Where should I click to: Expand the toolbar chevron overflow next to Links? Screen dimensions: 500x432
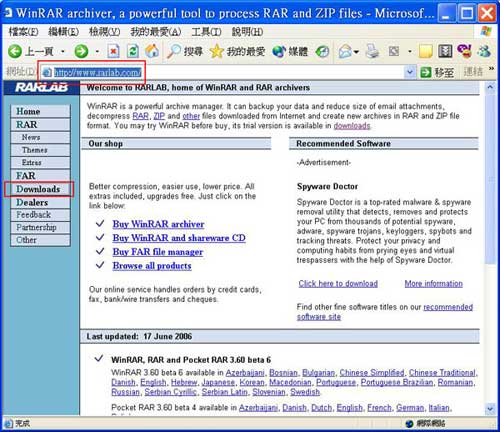coord(491,69)
